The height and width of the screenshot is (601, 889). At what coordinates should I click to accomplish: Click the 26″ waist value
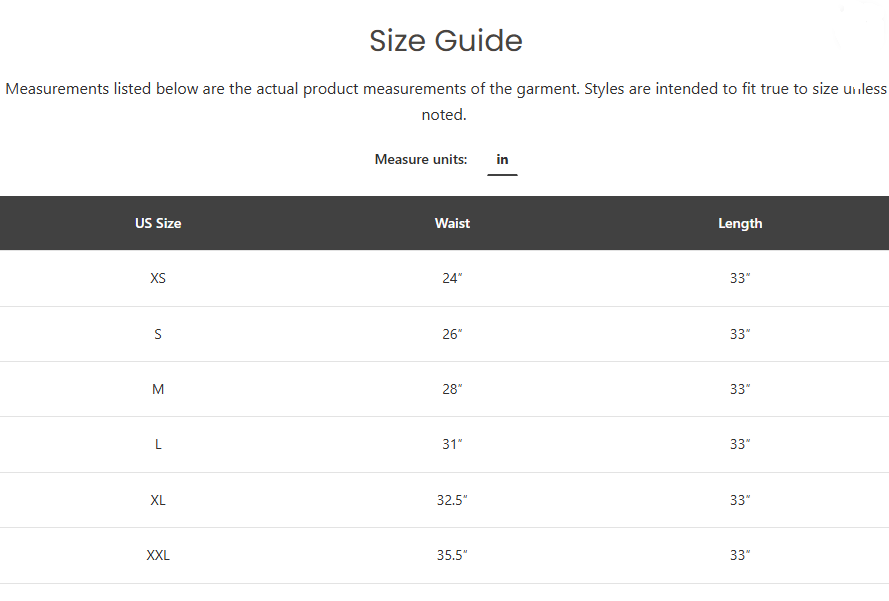452,335
